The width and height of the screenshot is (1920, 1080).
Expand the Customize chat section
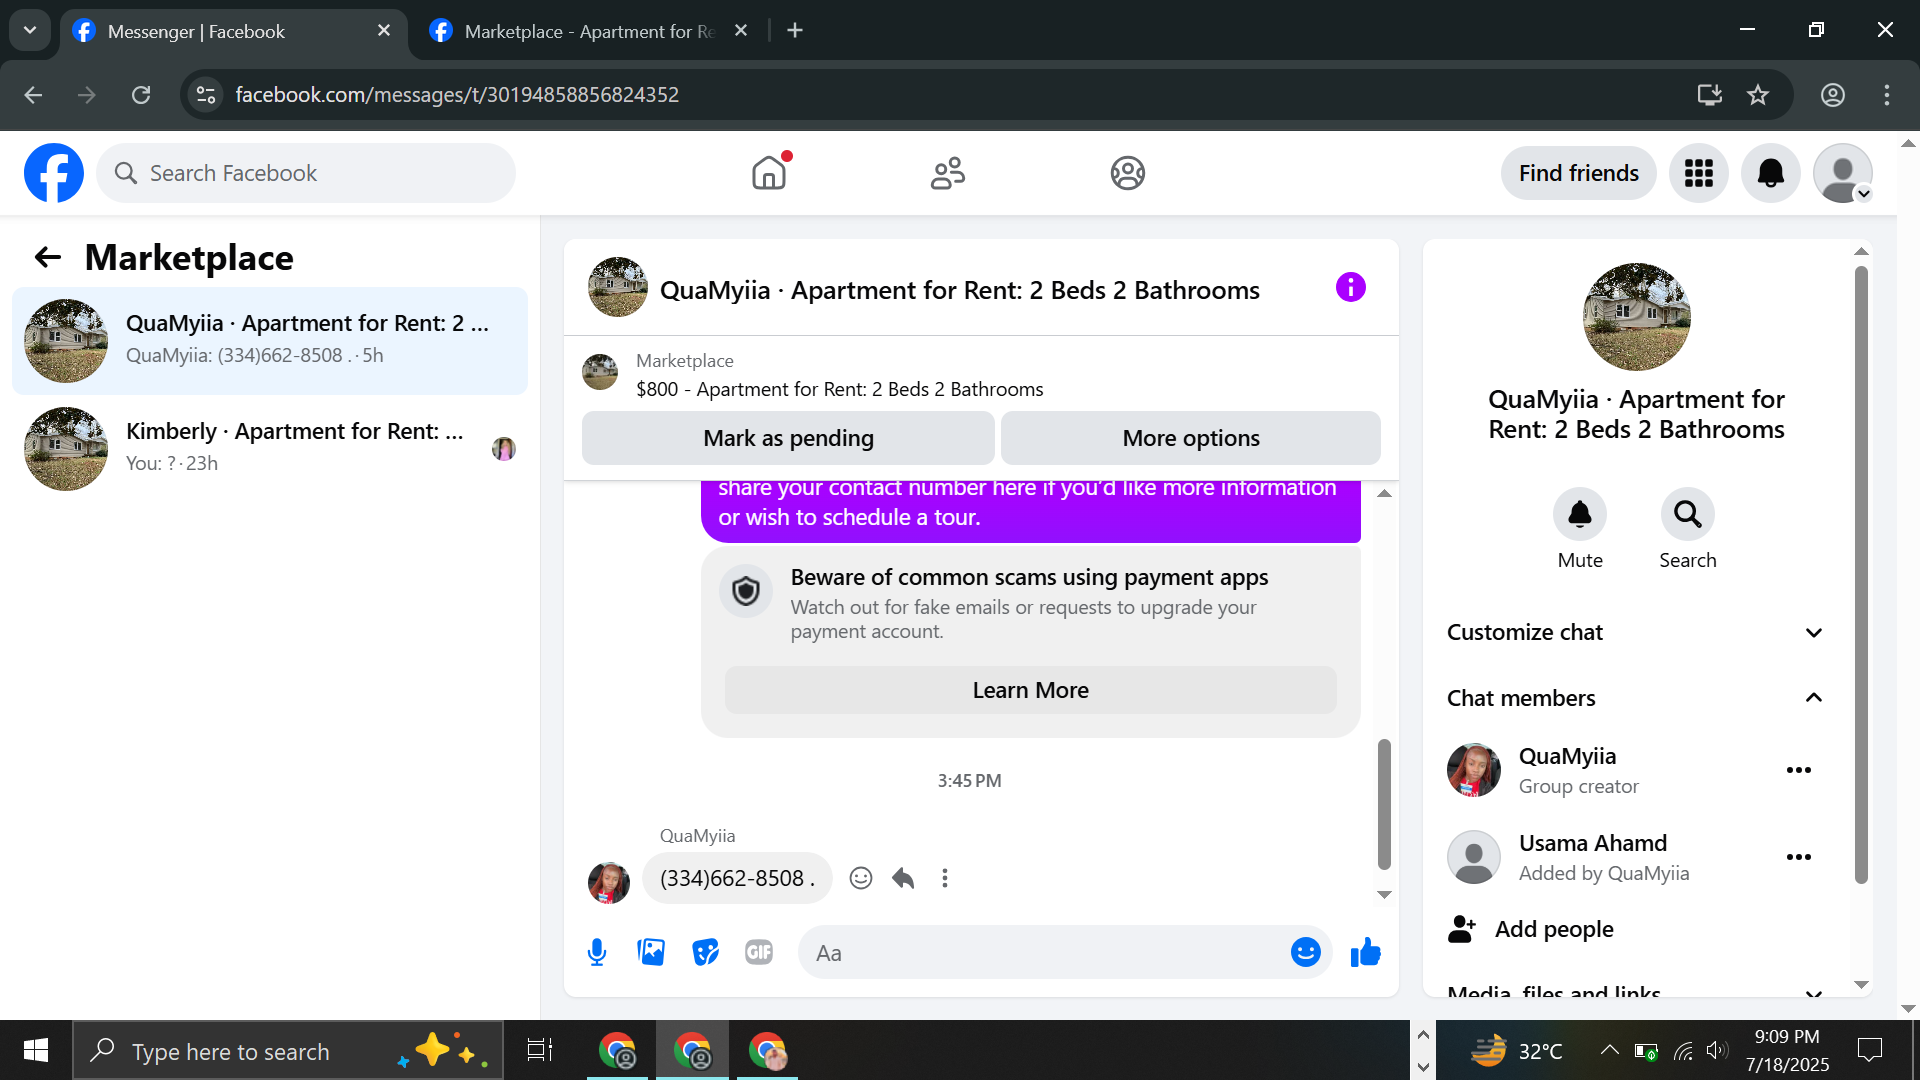pyautogui.click(x=1635, y=632)
